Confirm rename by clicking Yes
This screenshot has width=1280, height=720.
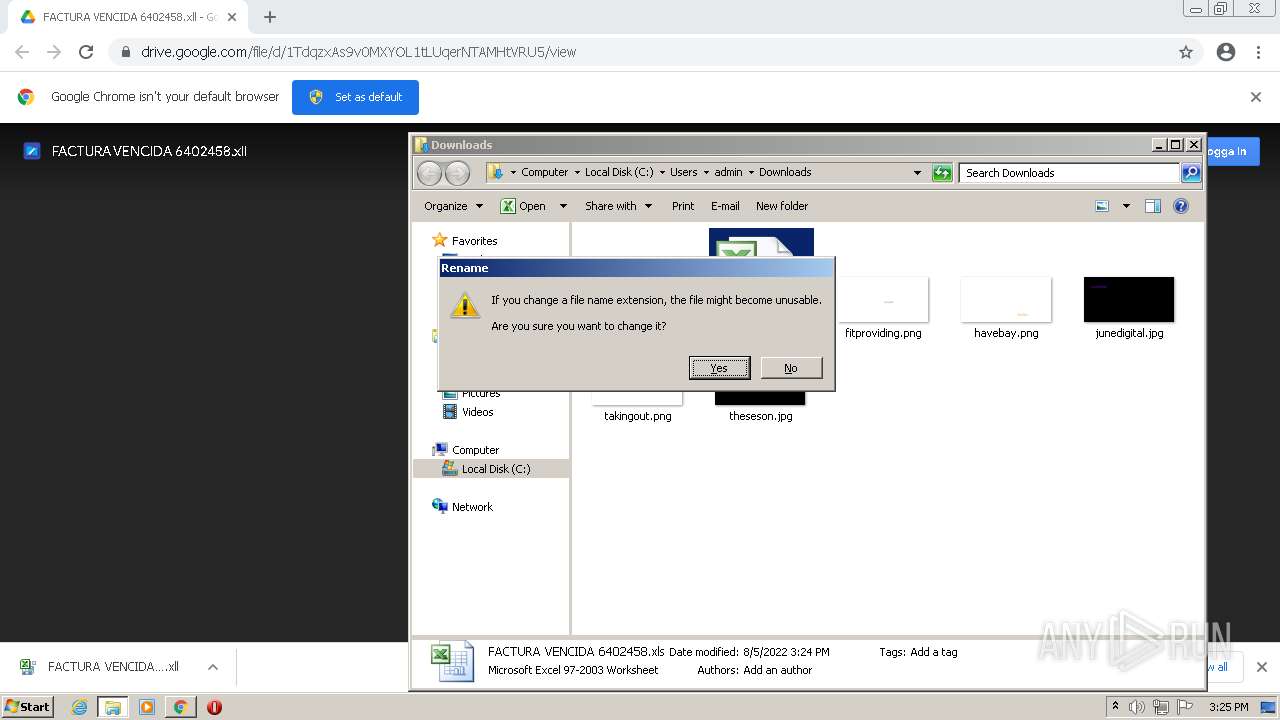pyautogui.click(x=719, y=368)
